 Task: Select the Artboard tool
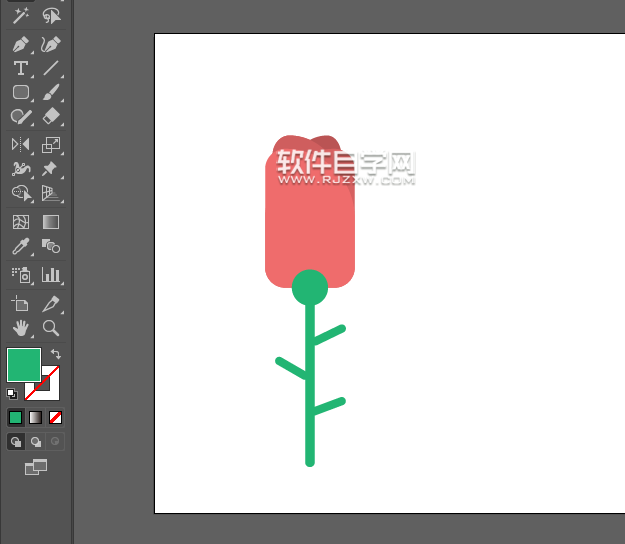coord(20,304)
